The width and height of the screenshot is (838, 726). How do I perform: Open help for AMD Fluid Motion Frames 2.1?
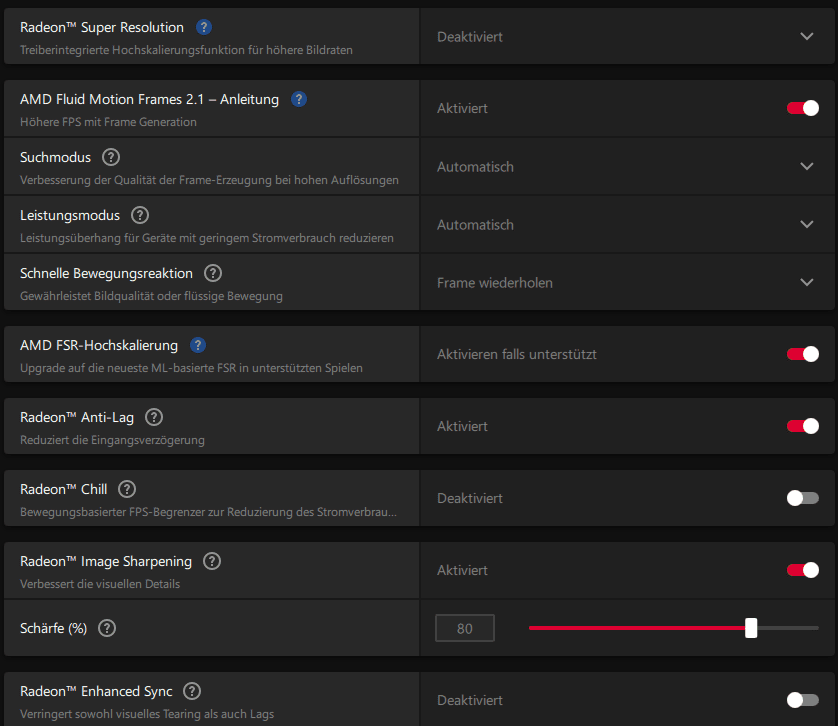click(x=299, y=99)
